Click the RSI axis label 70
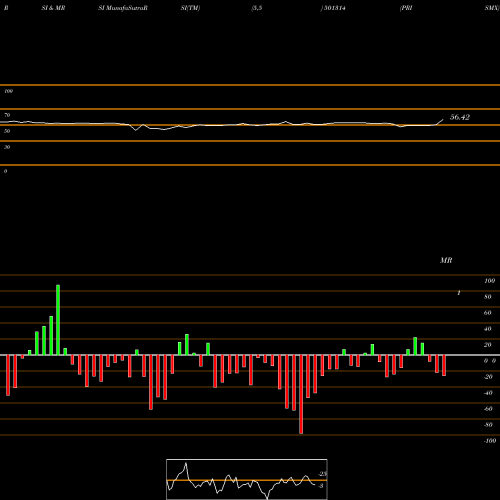 click(7, 115)
